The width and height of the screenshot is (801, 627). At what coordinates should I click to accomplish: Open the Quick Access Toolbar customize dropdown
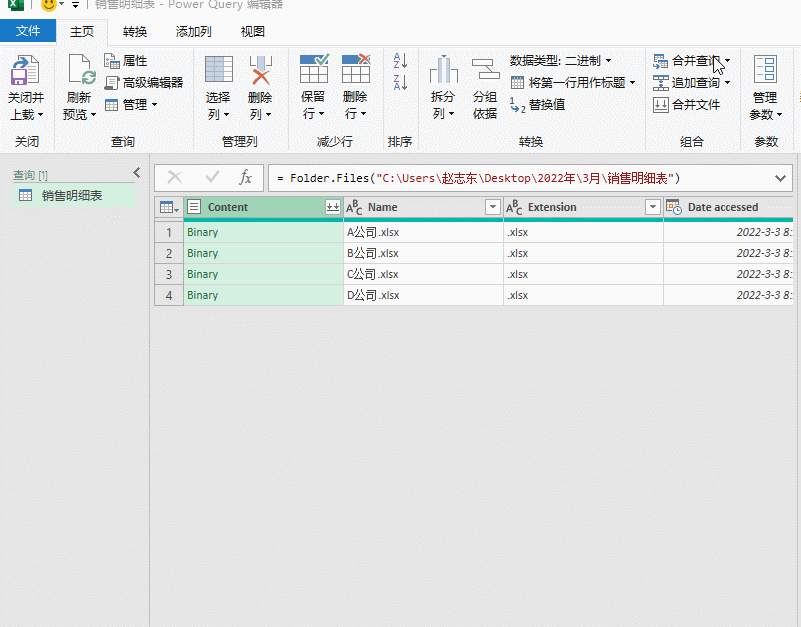pyautogui.click(x=75, y=5)
